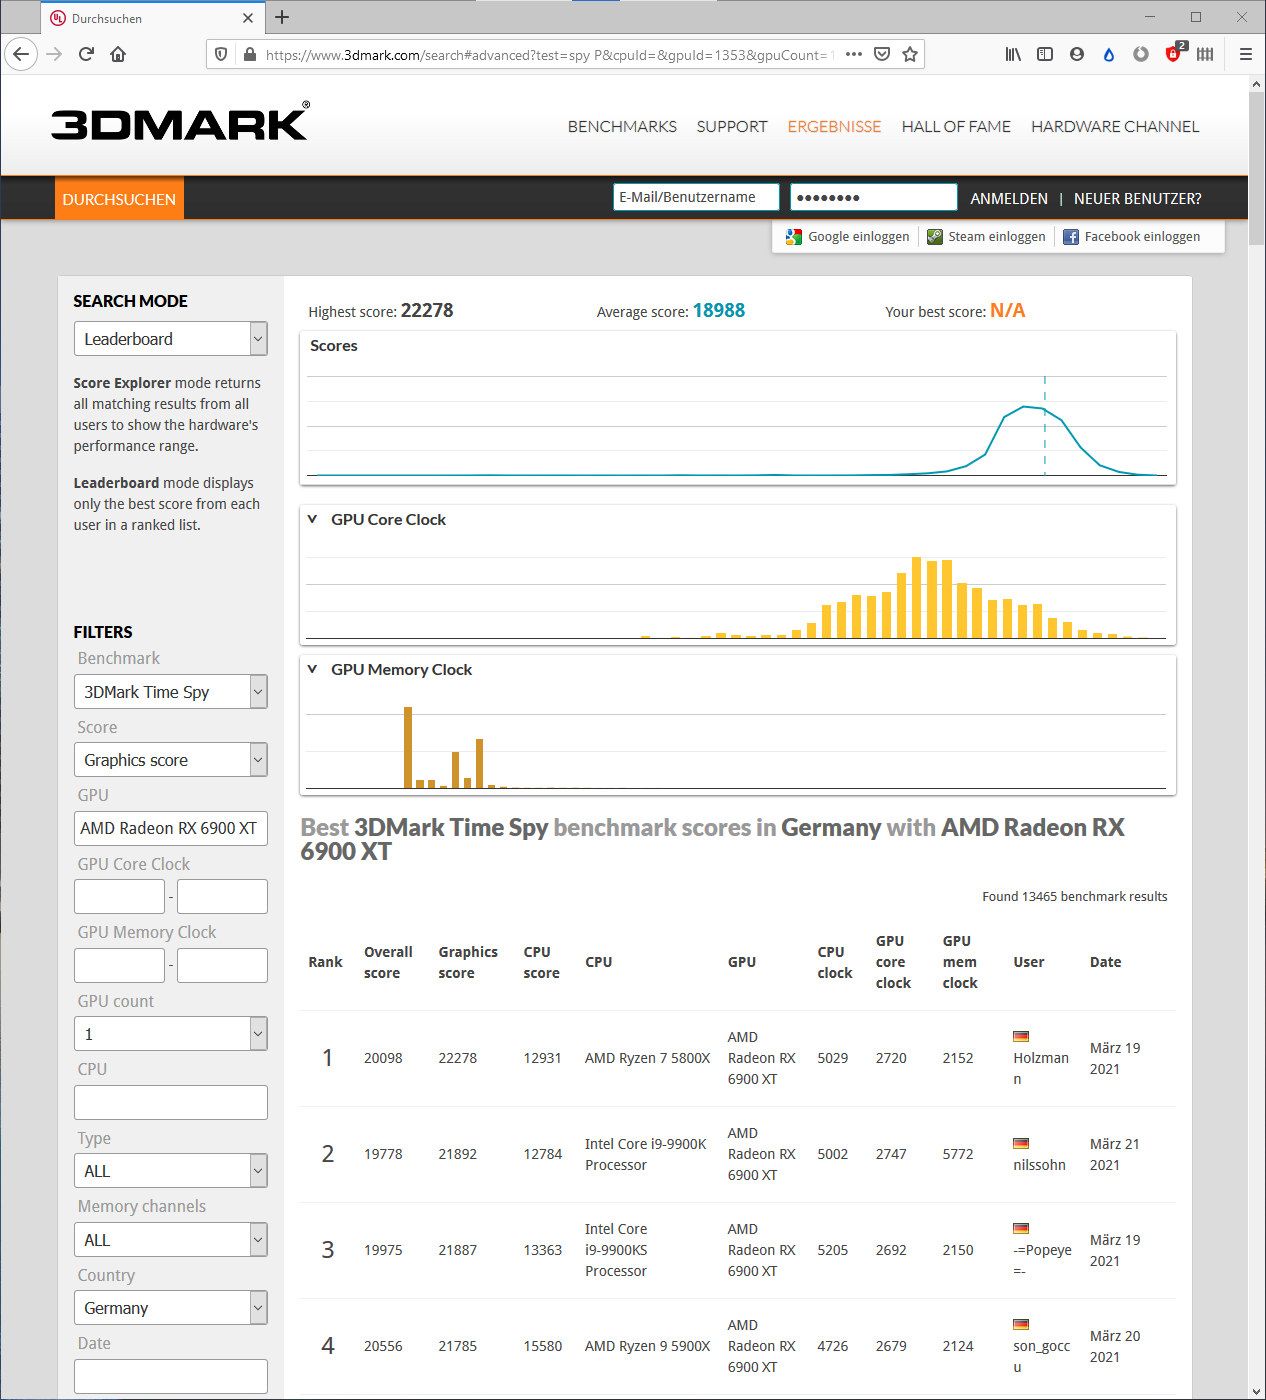Click the padlock site info icon
Image resolution: width=1266 pixels, height=1400 pixels.
250,54
